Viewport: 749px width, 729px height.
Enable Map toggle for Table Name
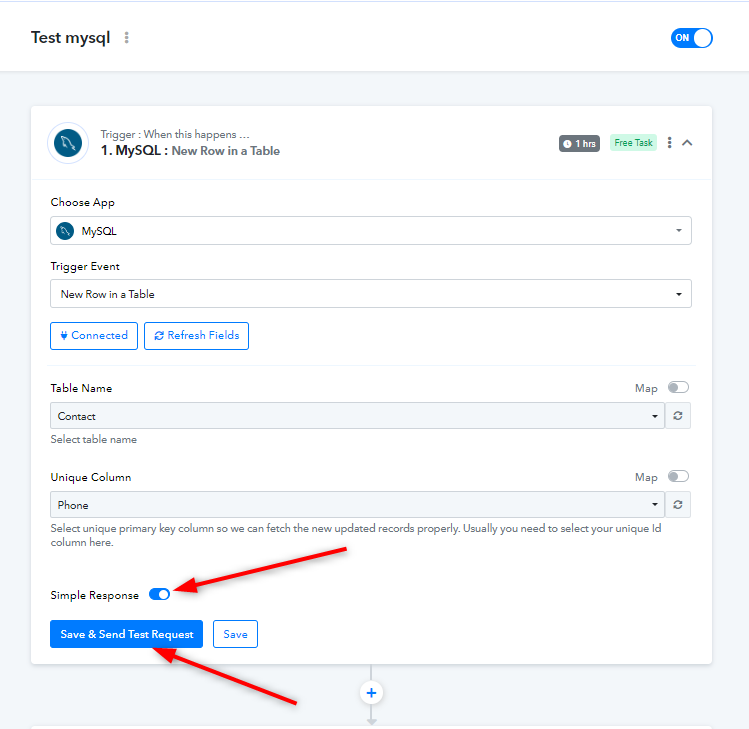[x=678, y=387]
